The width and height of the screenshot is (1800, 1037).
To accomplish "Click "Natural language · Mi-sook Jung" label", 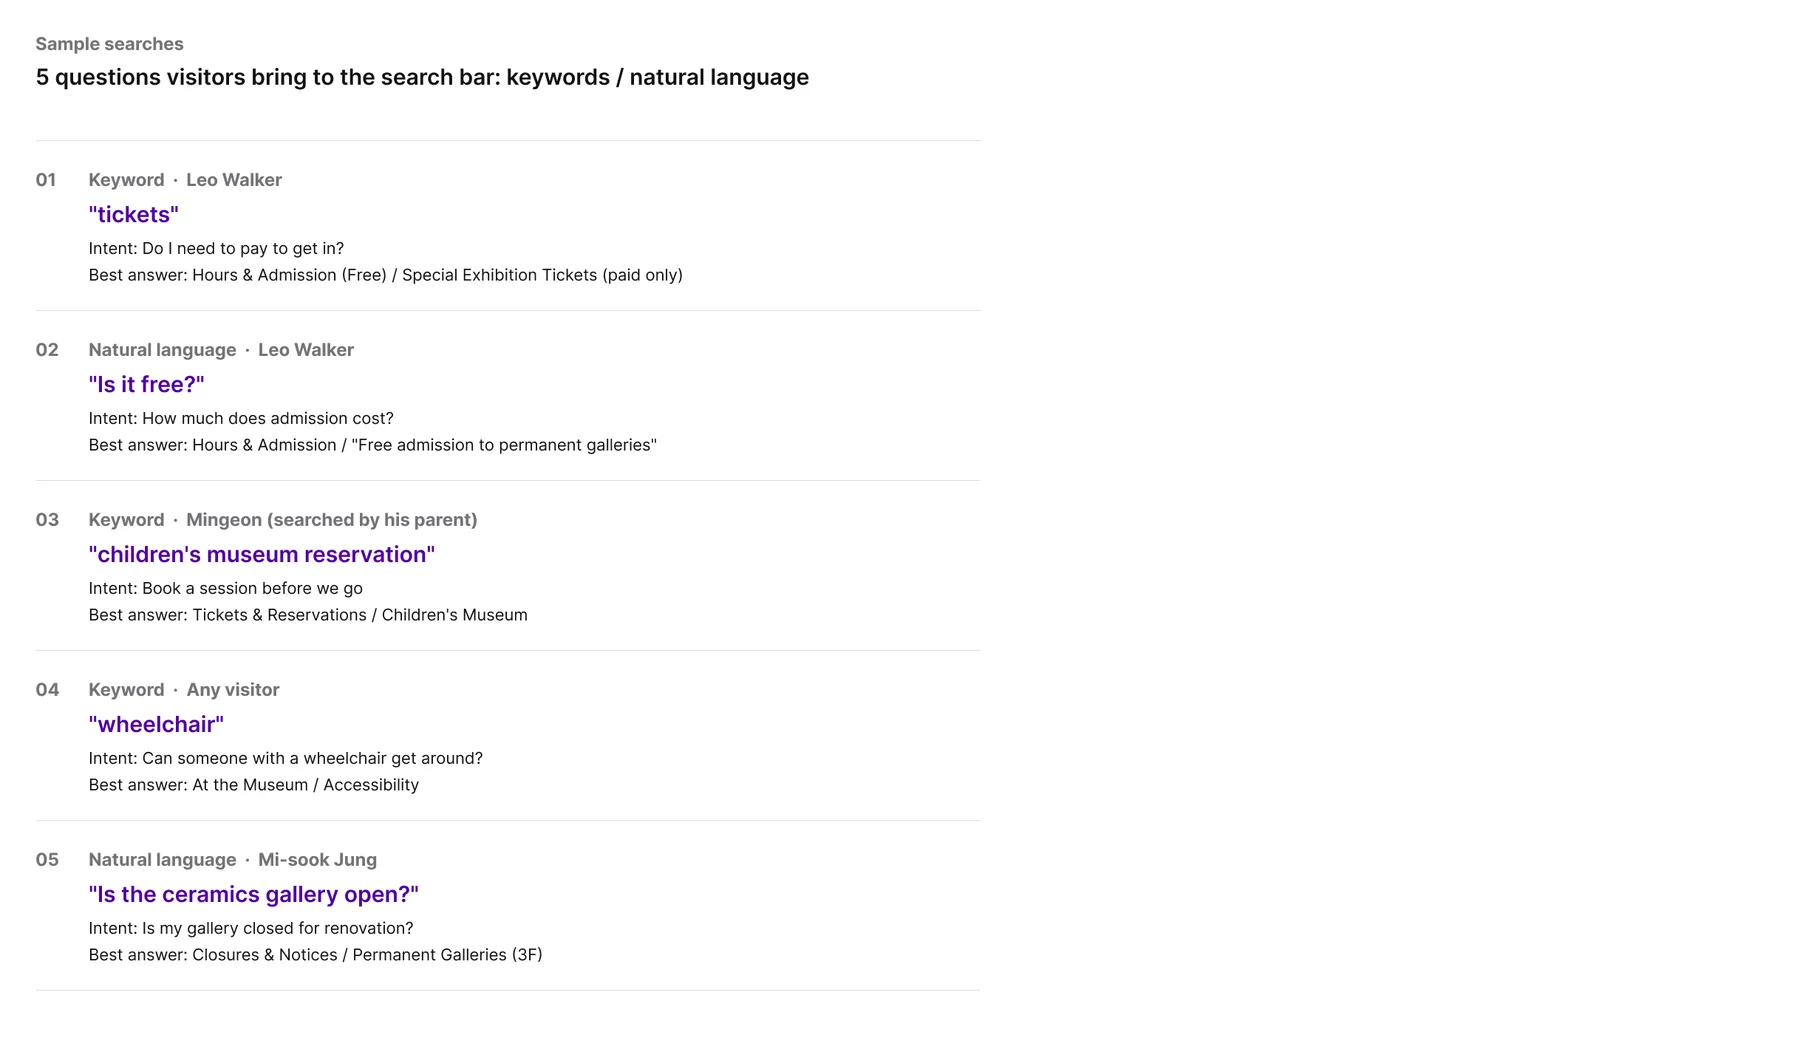I will coord(232,860).
